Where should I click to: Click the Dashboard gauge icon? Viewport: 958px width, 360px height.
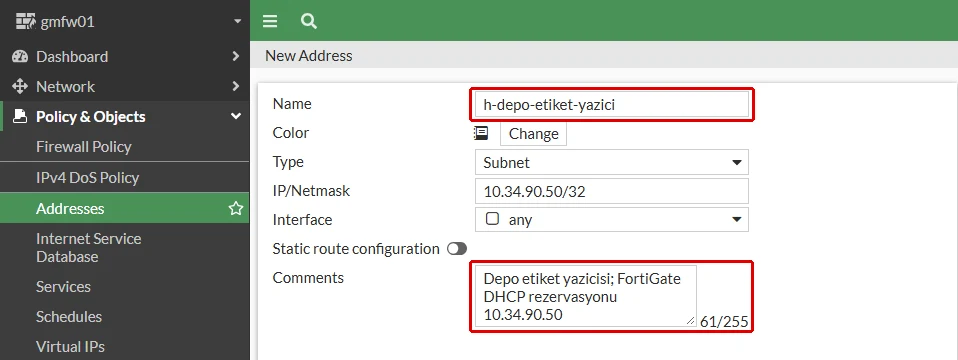[20, 56]
